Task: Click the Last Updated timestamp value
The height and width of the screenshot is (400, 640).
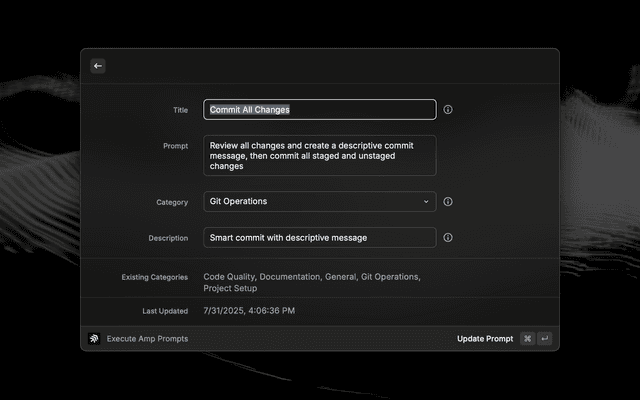Action: (249, 311)
